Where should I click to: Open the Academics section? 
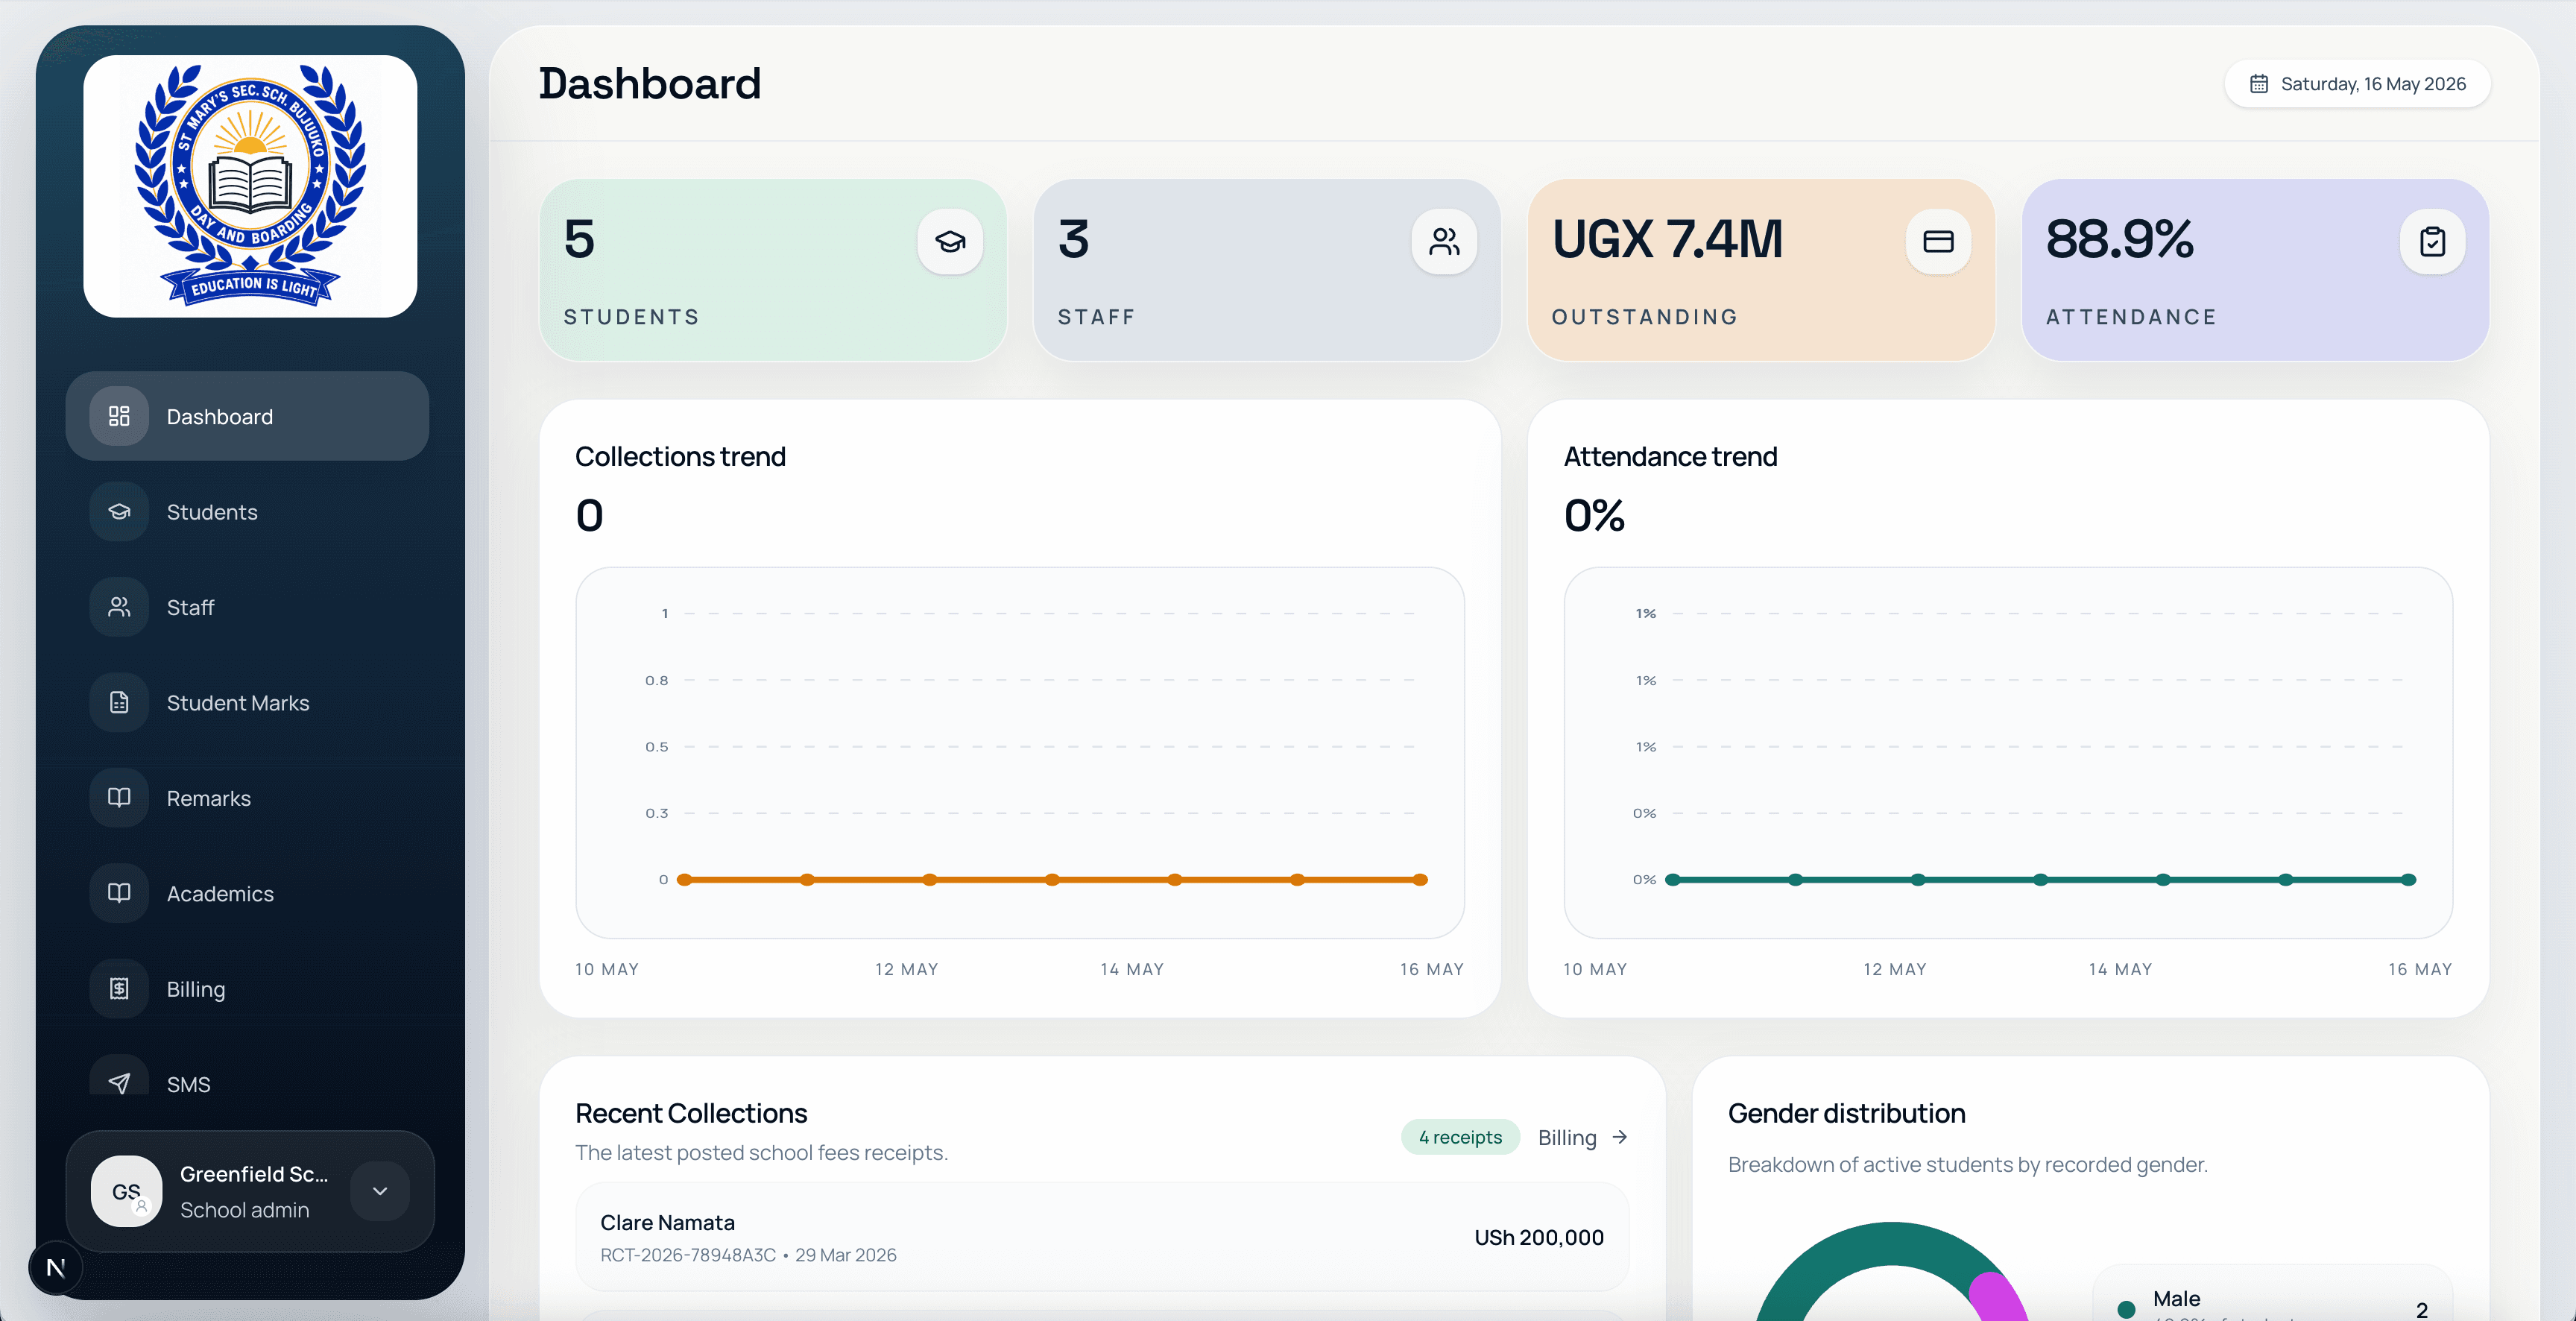(247, 893)
